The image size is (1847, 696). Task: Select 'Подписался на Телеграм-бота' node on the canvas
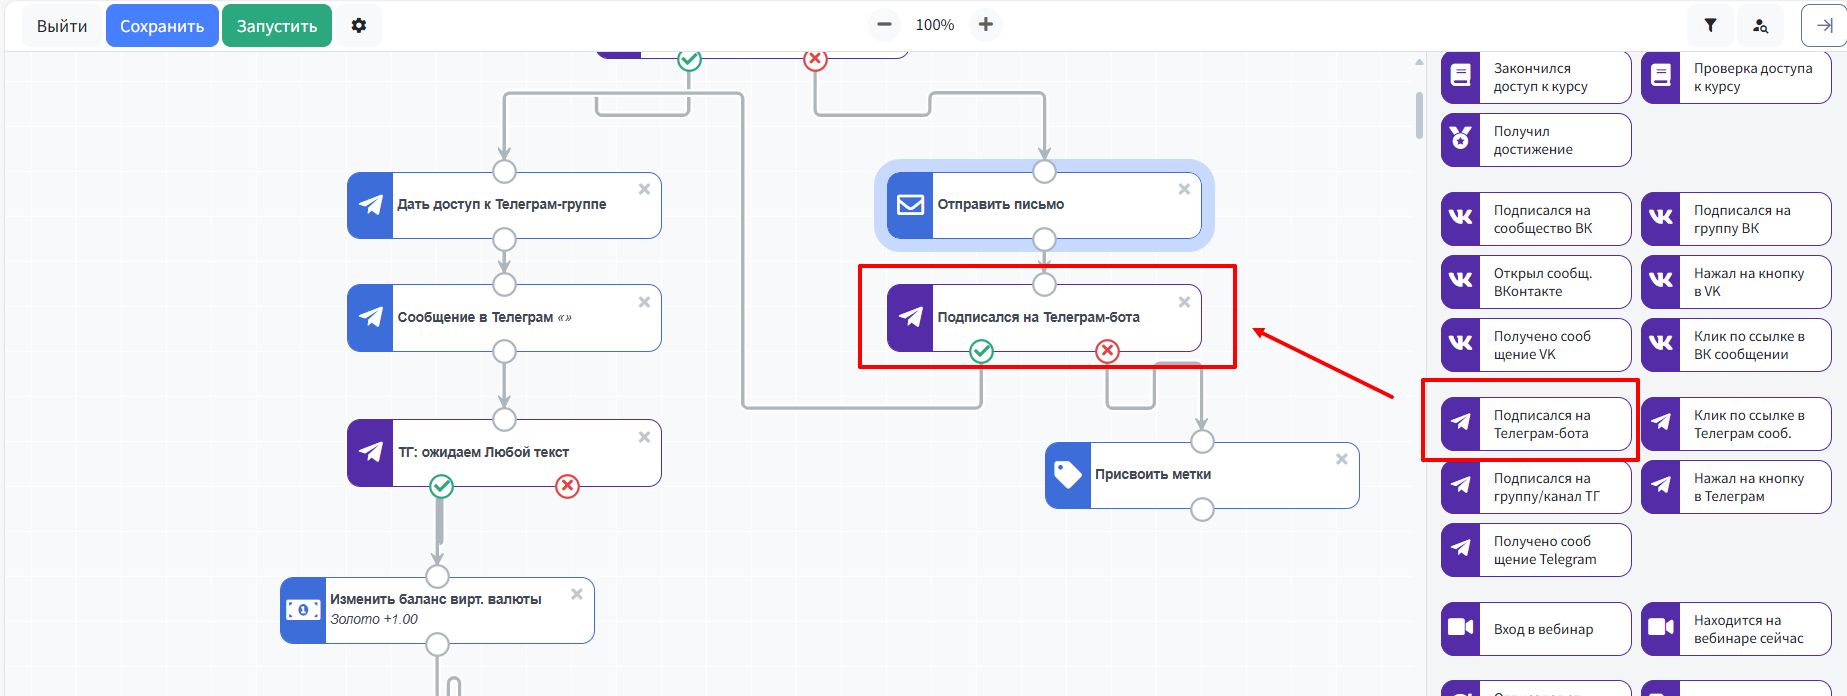(1044, 318)
